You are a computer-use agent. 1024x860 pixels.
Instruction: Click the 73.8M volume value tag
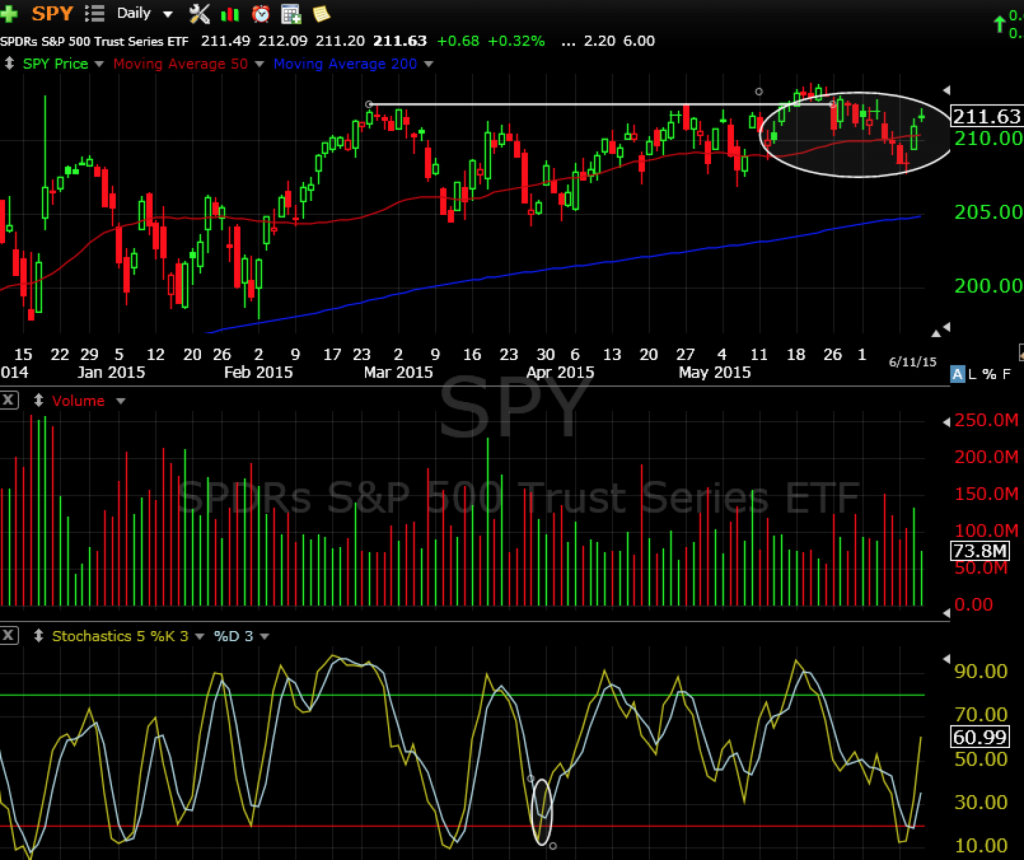980,550
